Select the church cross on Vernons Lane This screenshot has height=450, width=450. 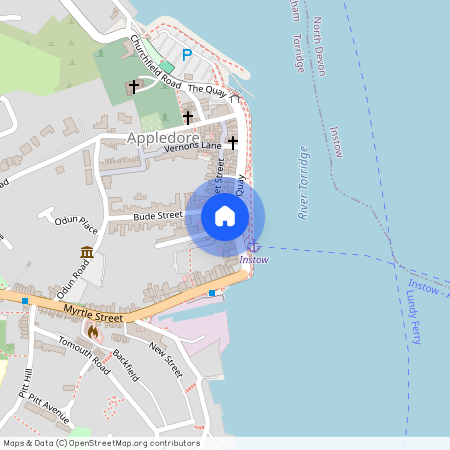(x=233, y=143)
